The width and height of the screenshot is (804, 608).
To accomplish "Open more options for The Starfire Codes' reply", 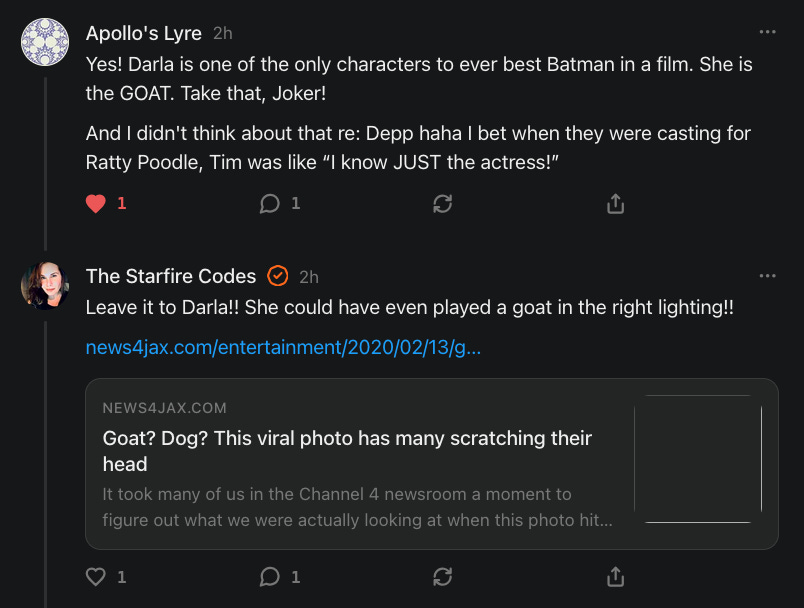I will point(767,276).
